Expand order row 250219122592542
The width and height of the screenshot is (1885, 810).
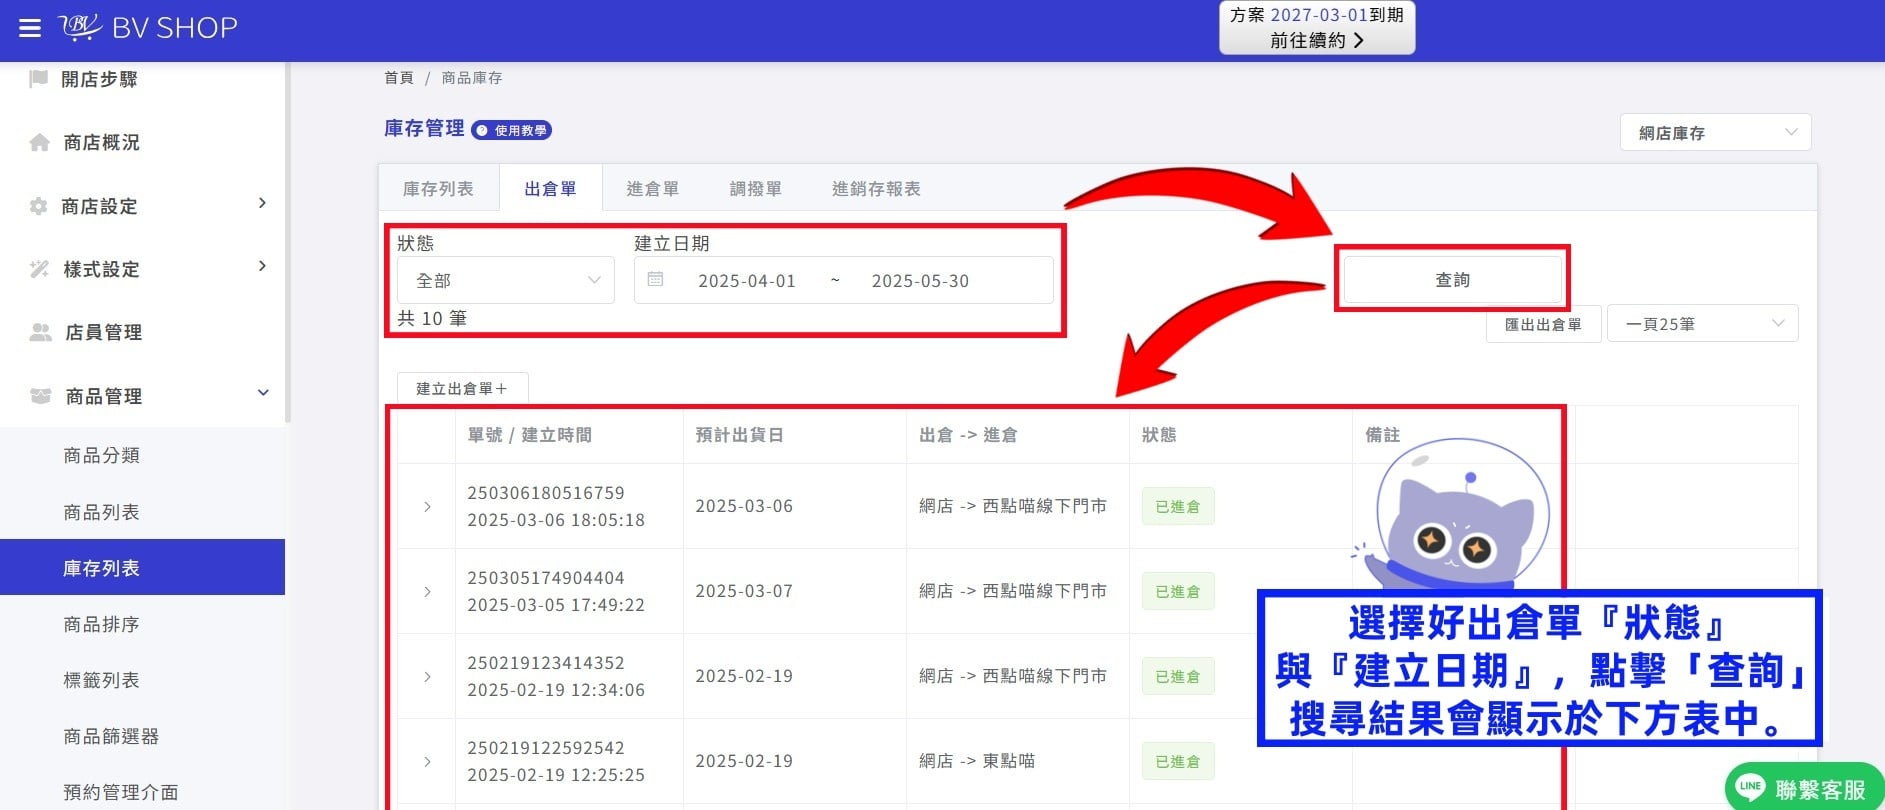pyautogui.click(x=427, y=762)
